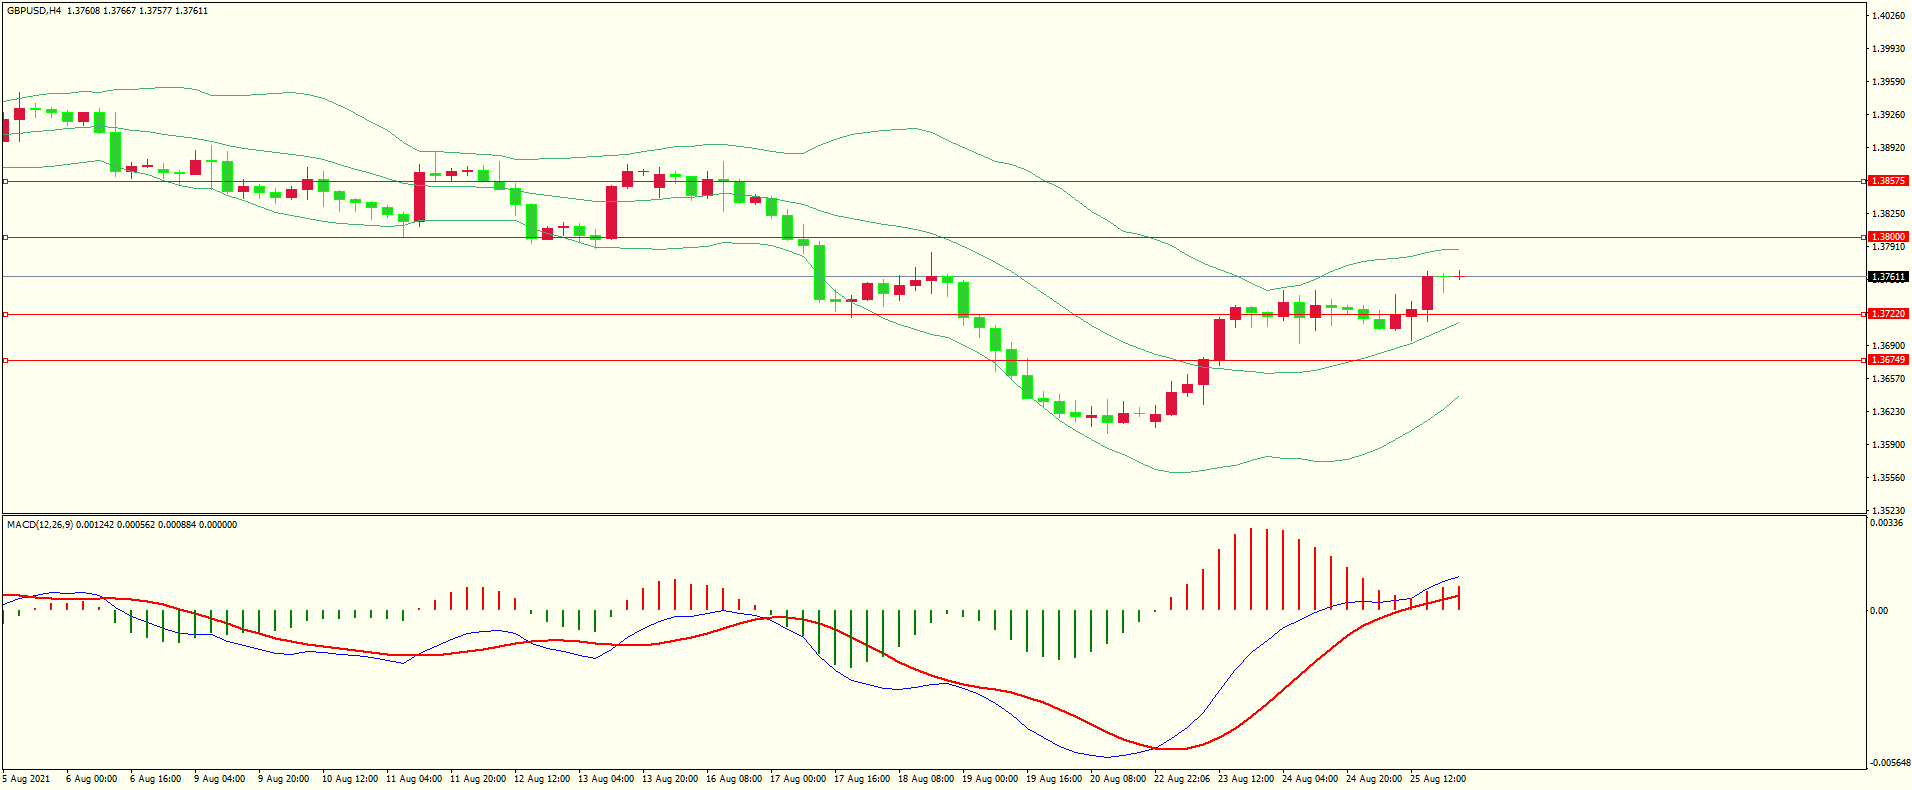The height and width of the screenshot is (790, 1912).
Task: Click the 23 Aug 12:00 time label
Action: tap(1246, 779)
